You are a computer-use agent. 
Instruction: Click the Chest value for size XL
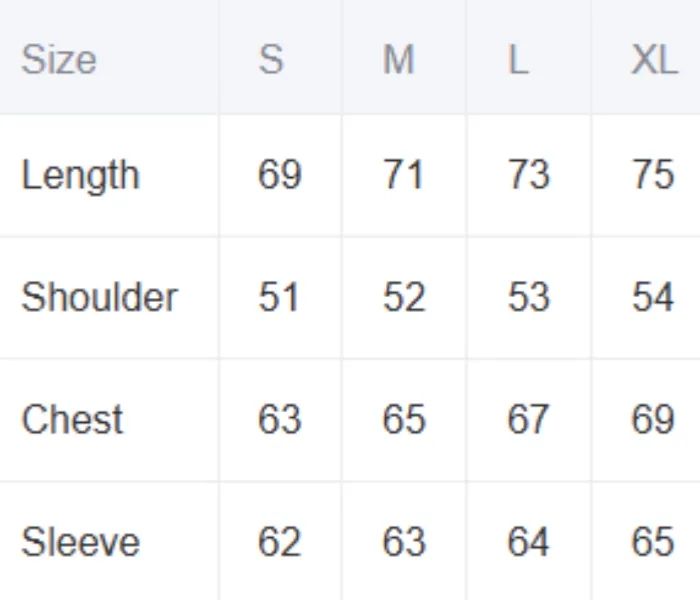[652, 420]
